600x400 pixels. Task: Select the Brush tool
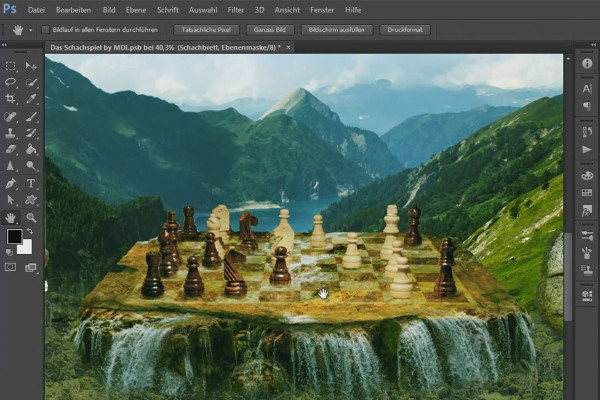(31, 116)
